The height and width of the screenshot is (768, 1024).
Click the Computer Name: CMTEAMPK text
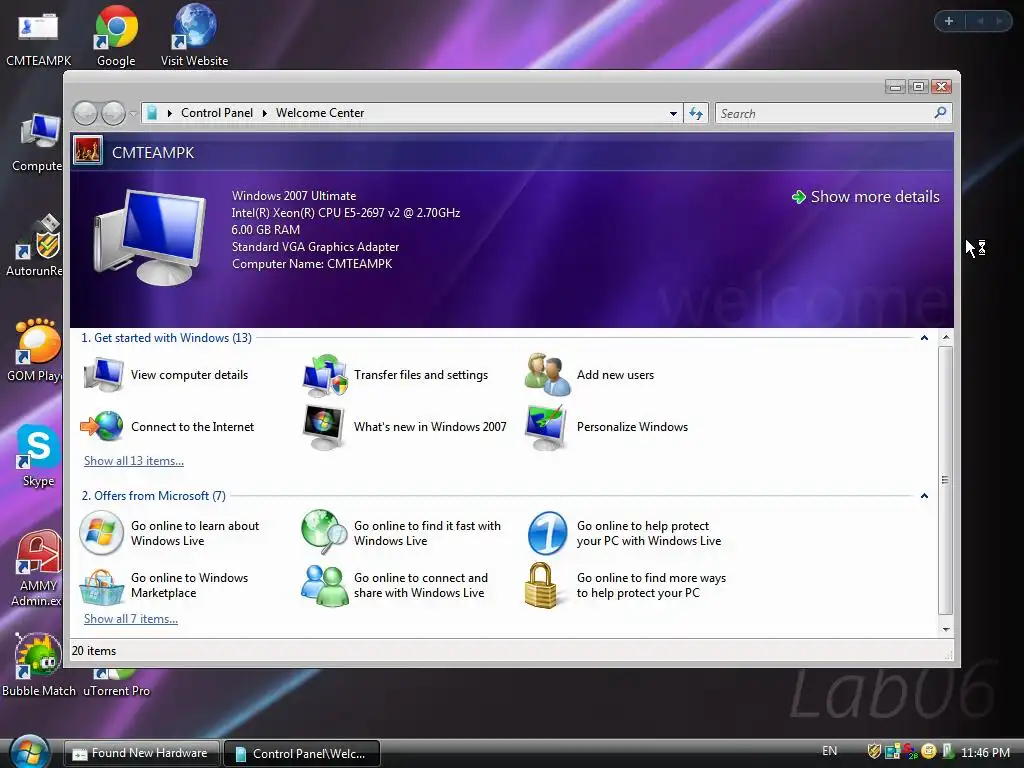tap(312, 264)
